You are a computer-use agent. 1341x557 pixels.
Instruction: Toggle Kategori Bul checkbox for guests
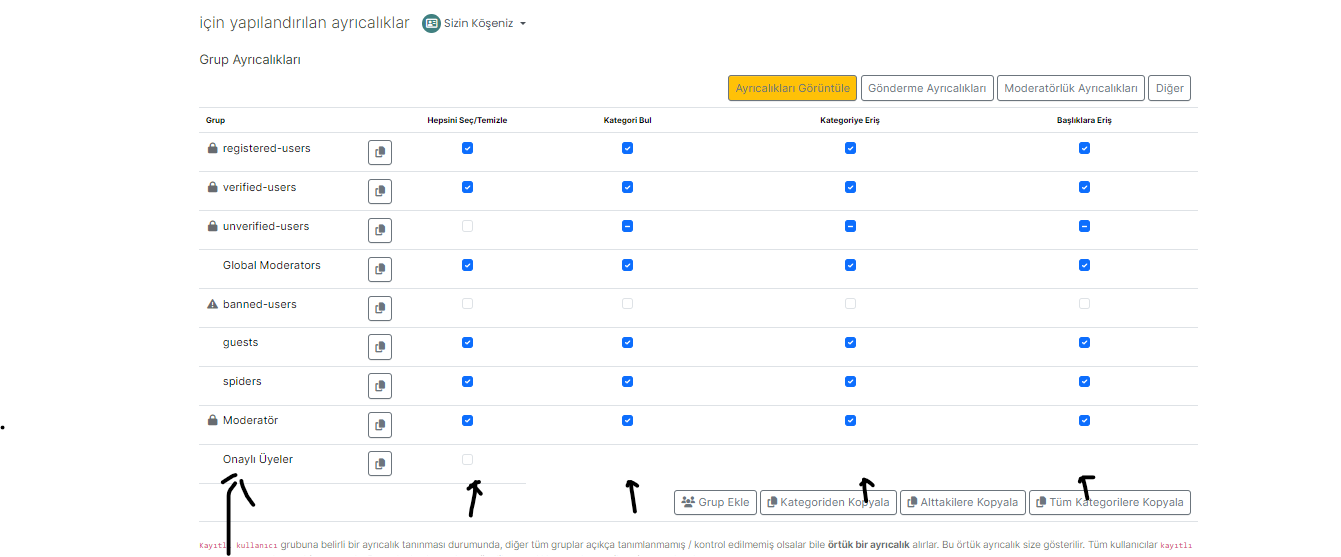627,342
